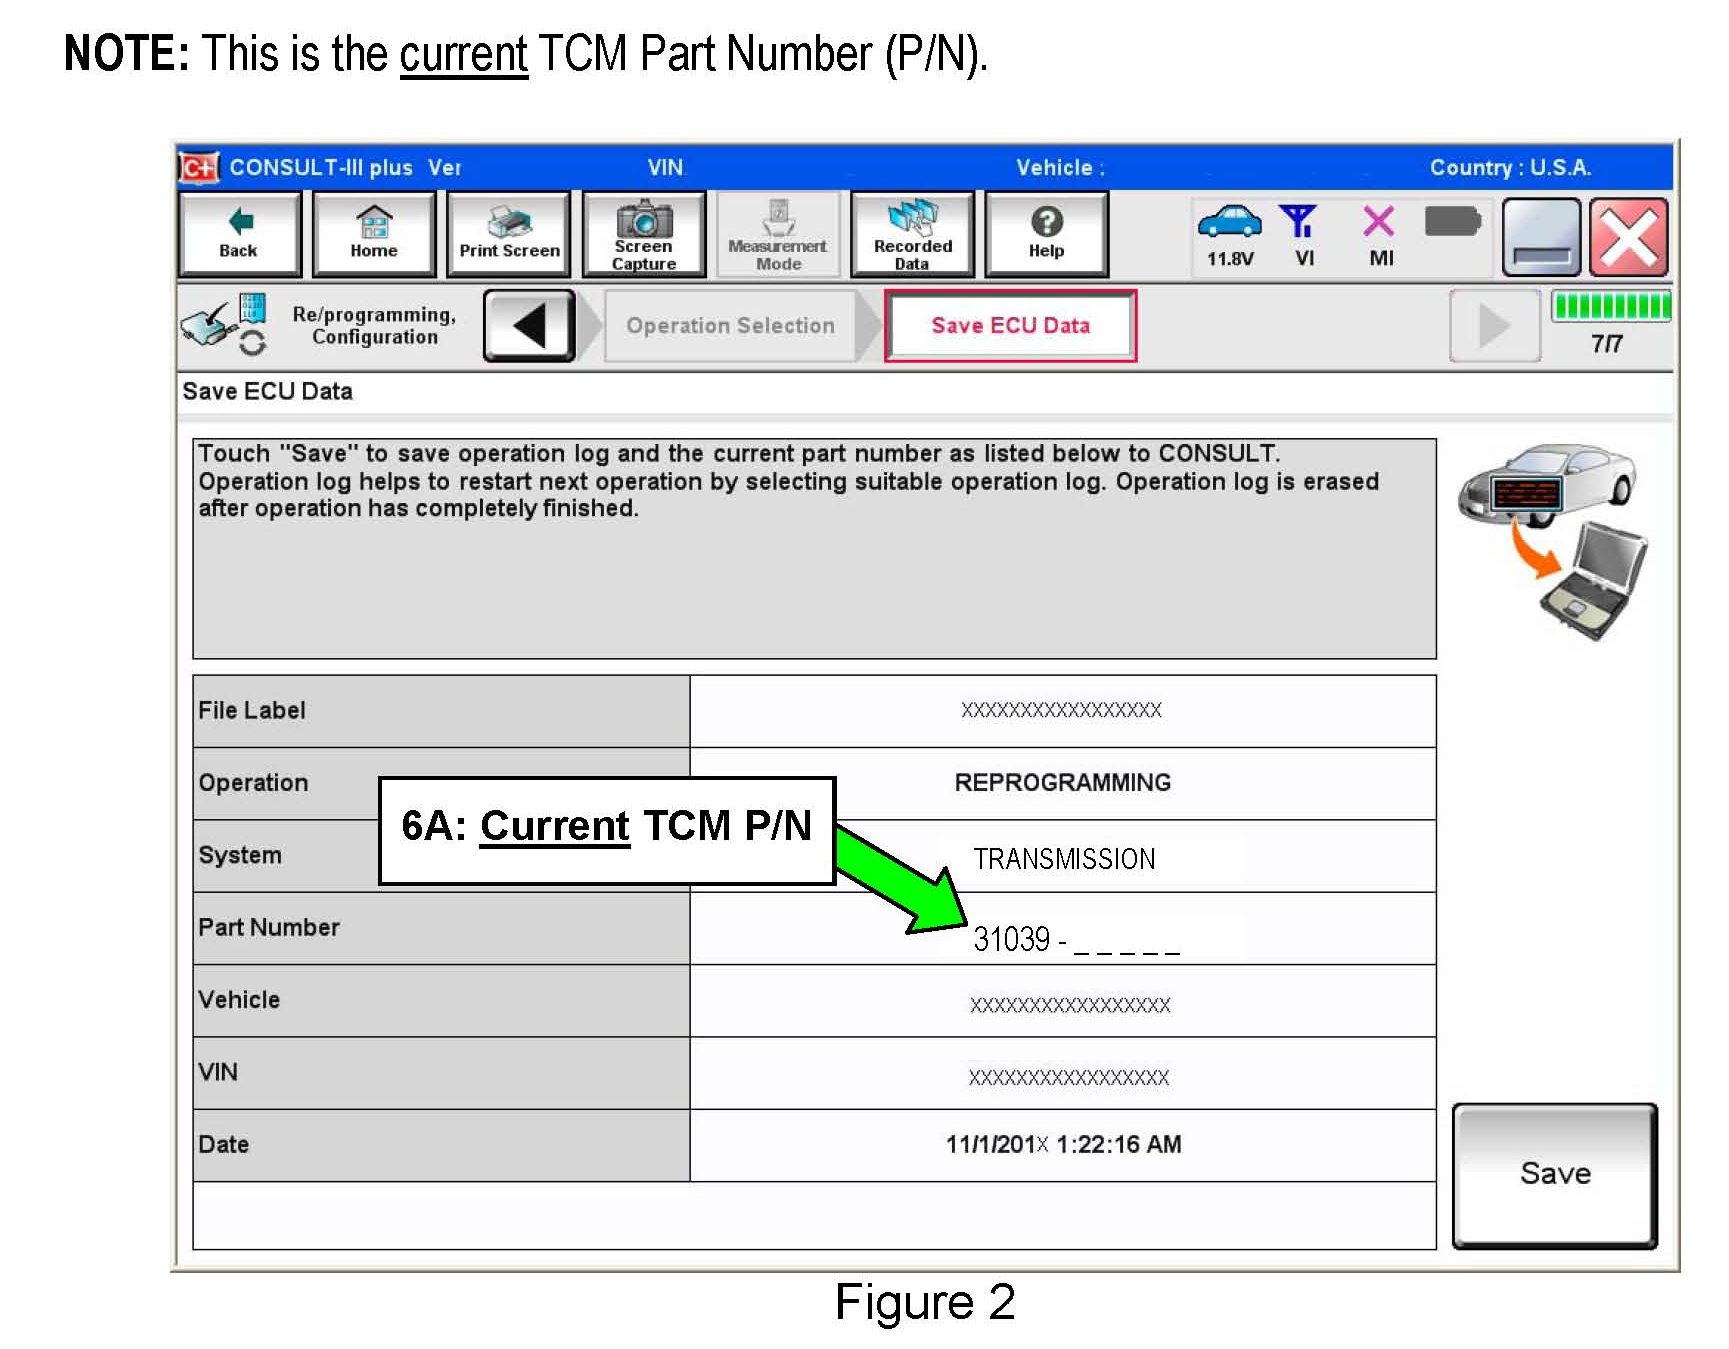The image size is (1729, 1349).
Task: Open the Measurement Mode
Action: point(777,234)
